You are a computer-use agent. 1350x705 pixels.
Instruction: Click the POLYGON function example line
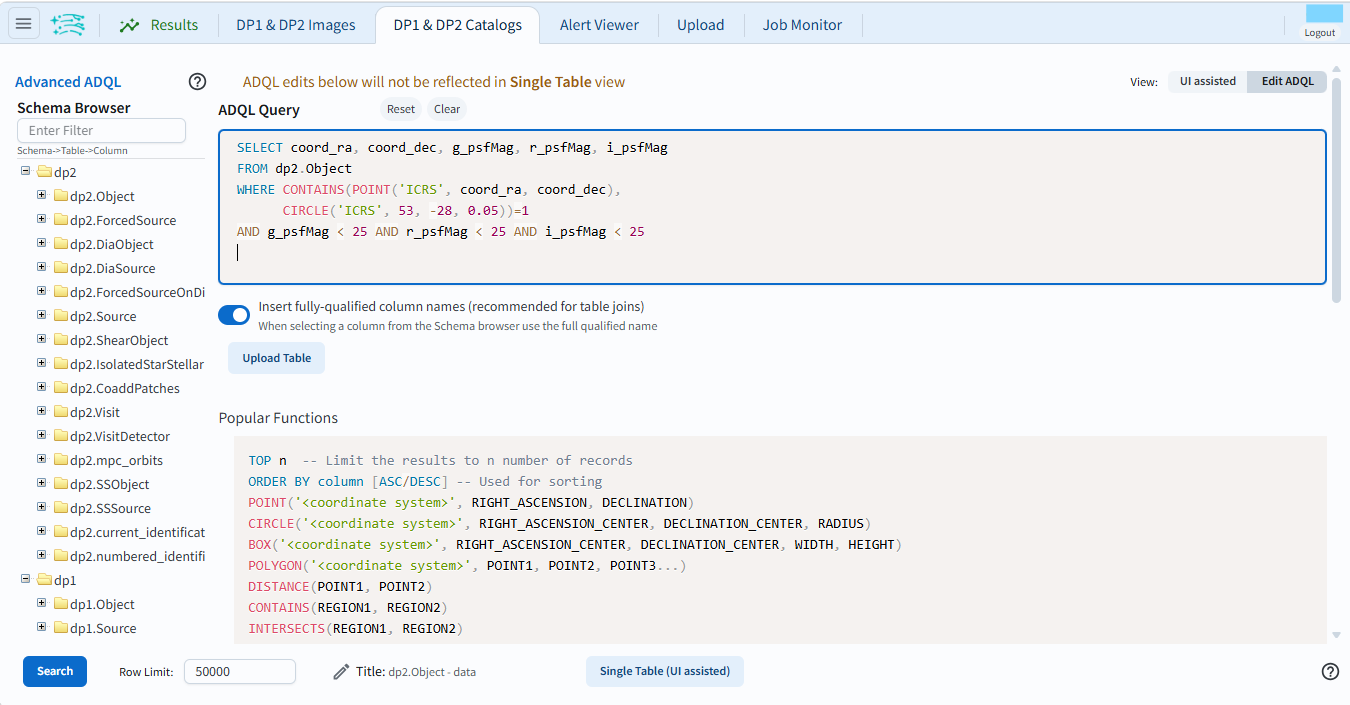tap(467, 565)
